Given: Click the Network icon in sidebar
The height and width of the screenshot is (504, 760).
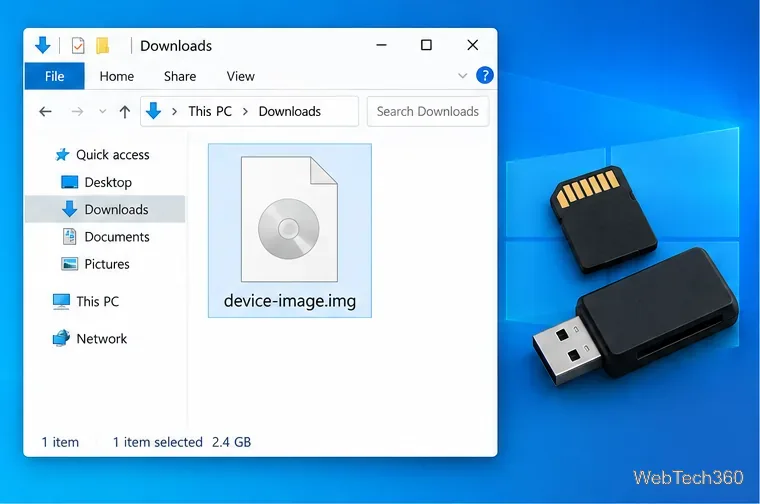Looking at the screenshot, I should 61,338.
